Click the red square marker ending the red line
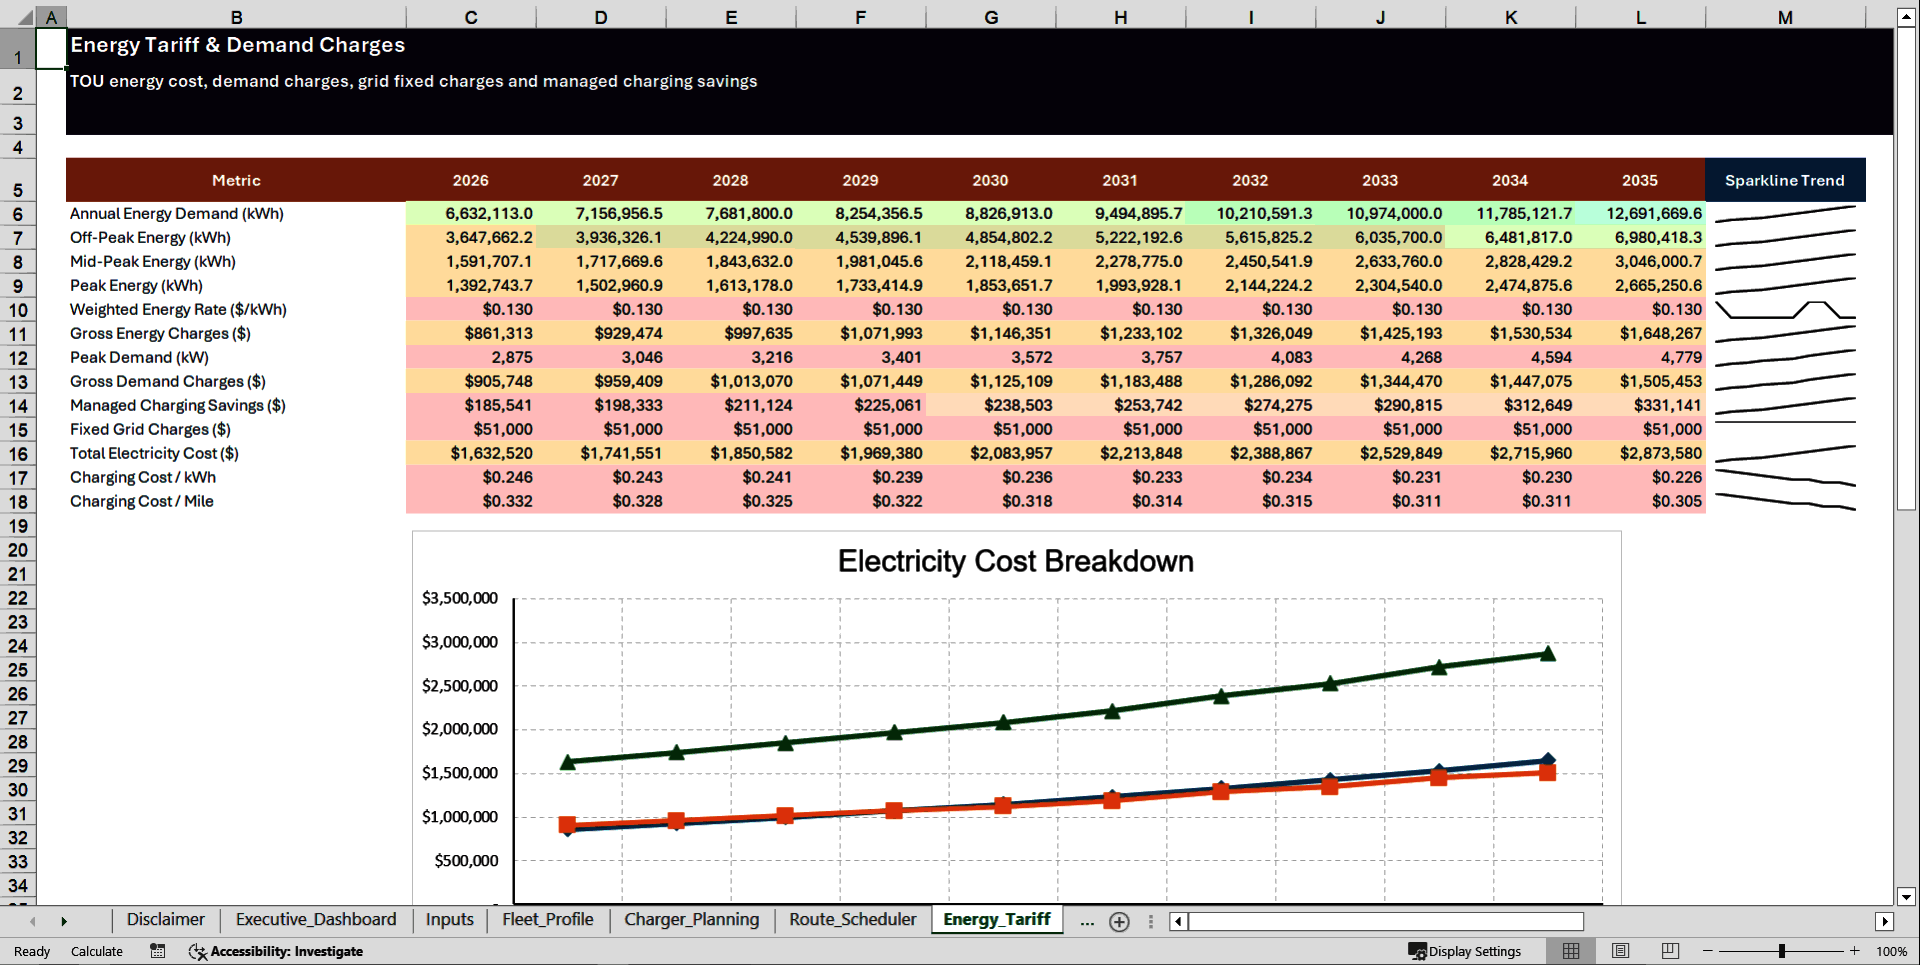The image size is (1920, 965). [1548, 772]
